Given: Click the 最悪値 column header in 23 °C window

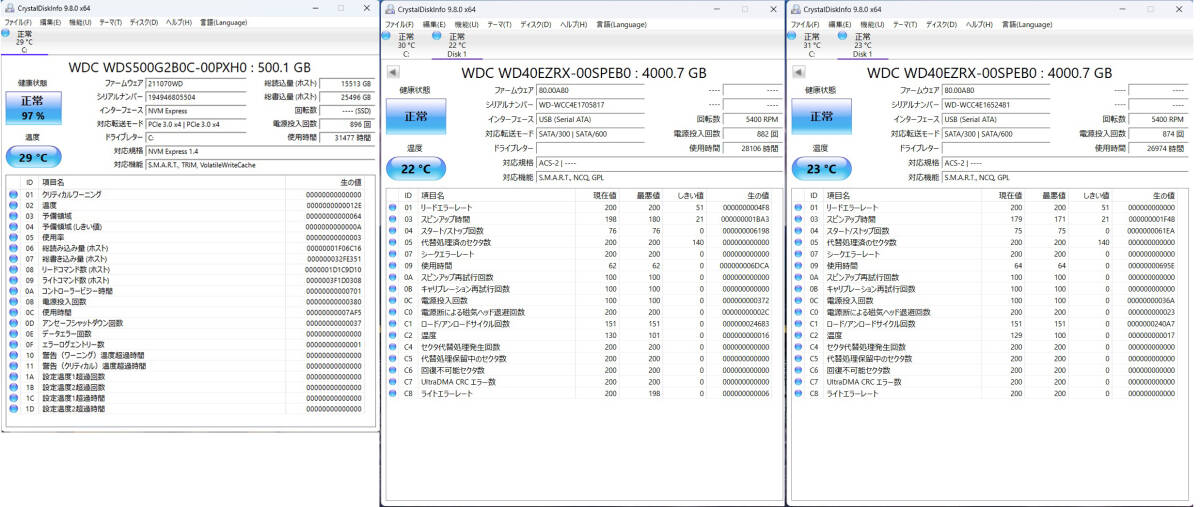Looking at the screenshot, I should (x=1055, y=195).
